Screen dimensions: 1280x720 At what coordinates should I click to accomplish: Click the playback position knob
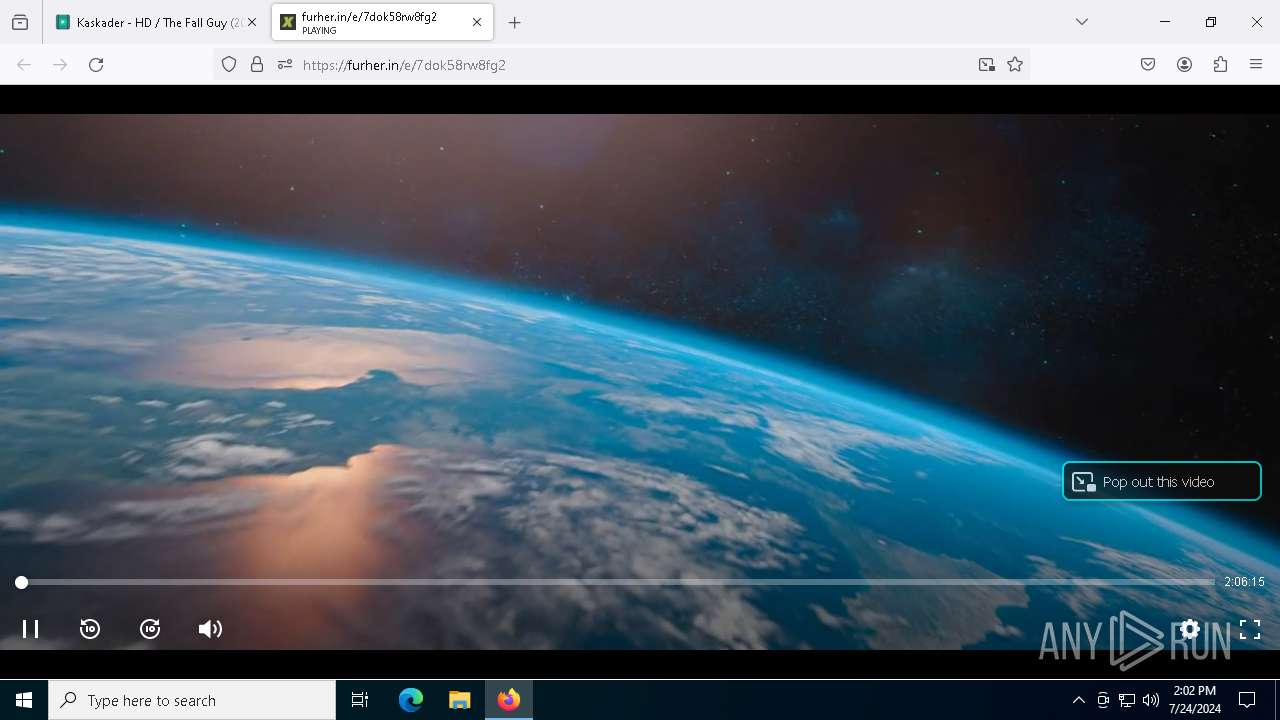21,582
